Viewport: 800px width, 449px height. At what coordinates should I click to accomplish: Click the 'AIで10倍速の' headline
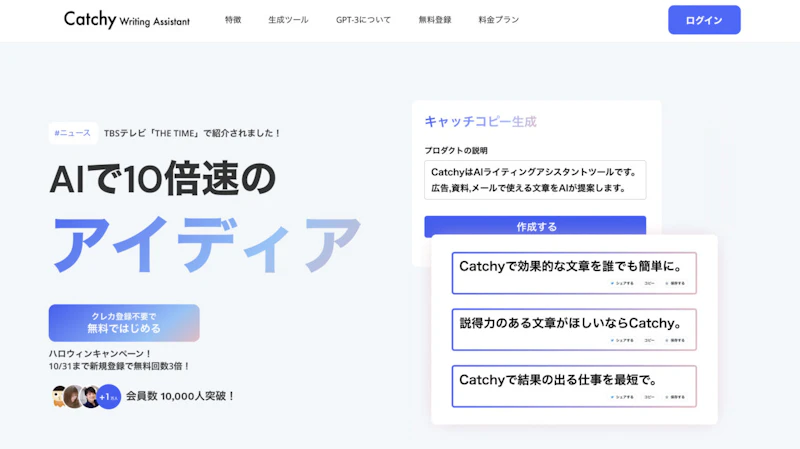(163, 179)
